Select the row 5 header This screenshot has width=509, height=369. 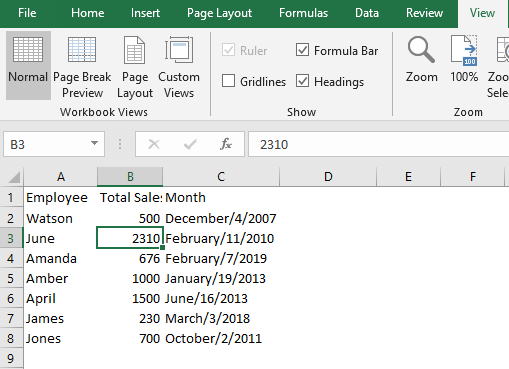click(11, 279)
